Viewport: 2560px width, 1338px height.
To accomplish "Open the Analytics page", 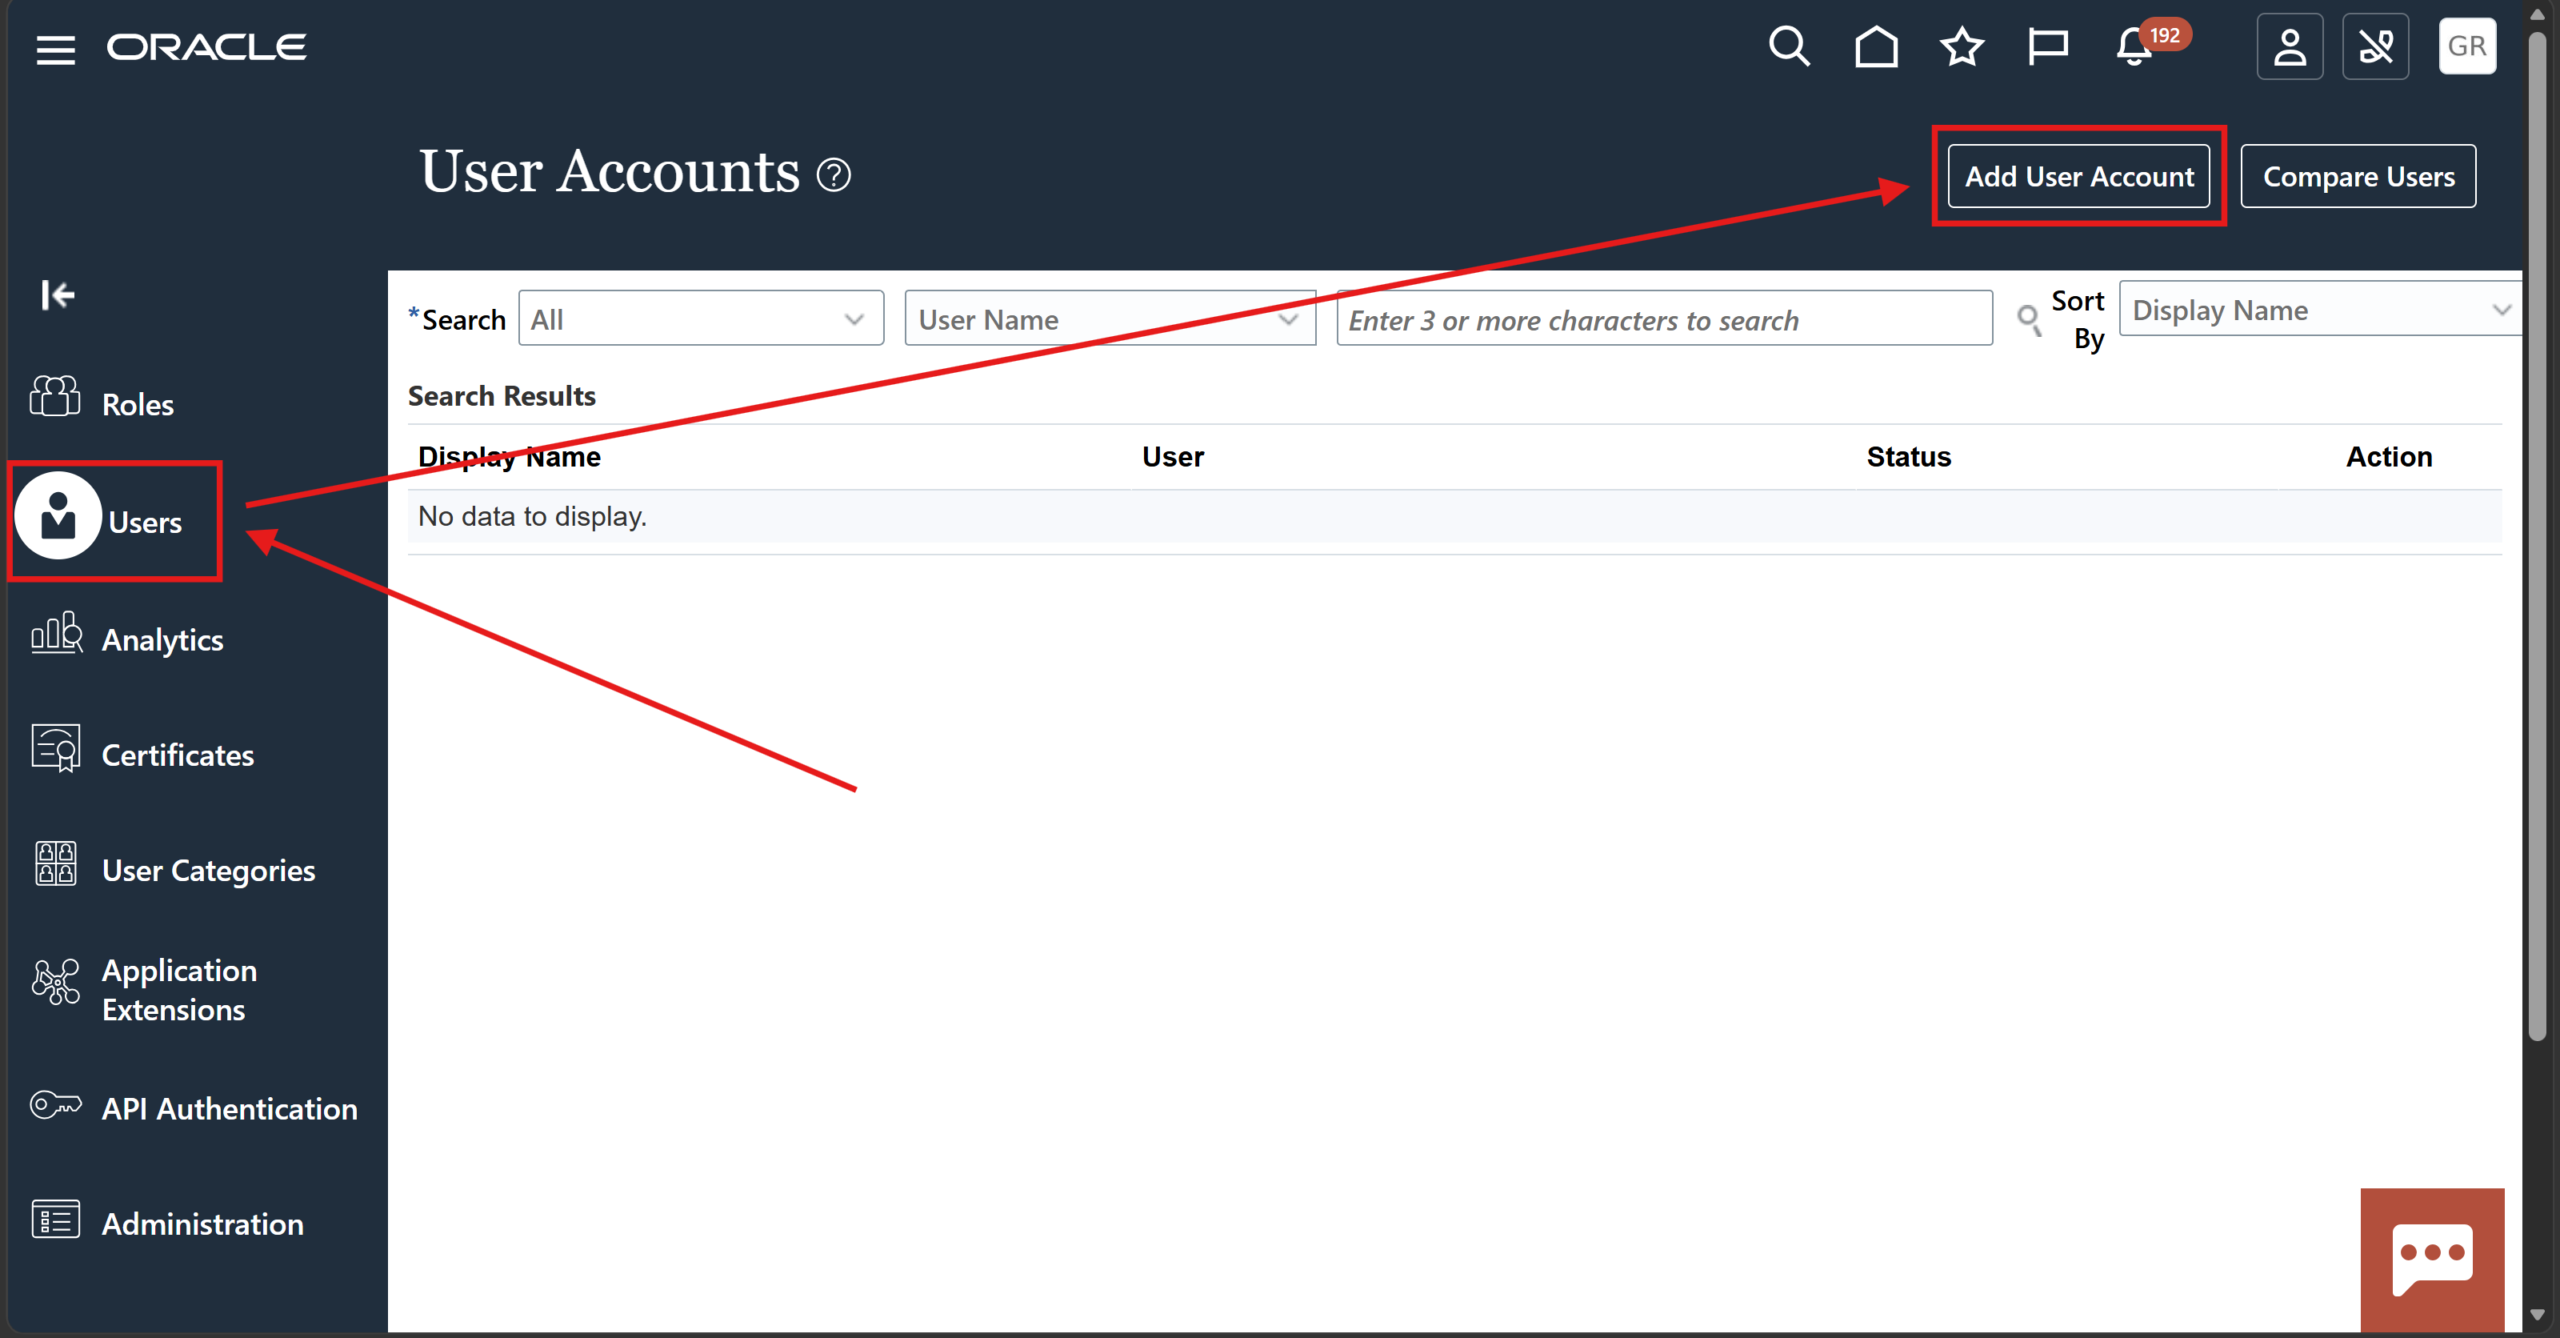I will click(163, 640).
